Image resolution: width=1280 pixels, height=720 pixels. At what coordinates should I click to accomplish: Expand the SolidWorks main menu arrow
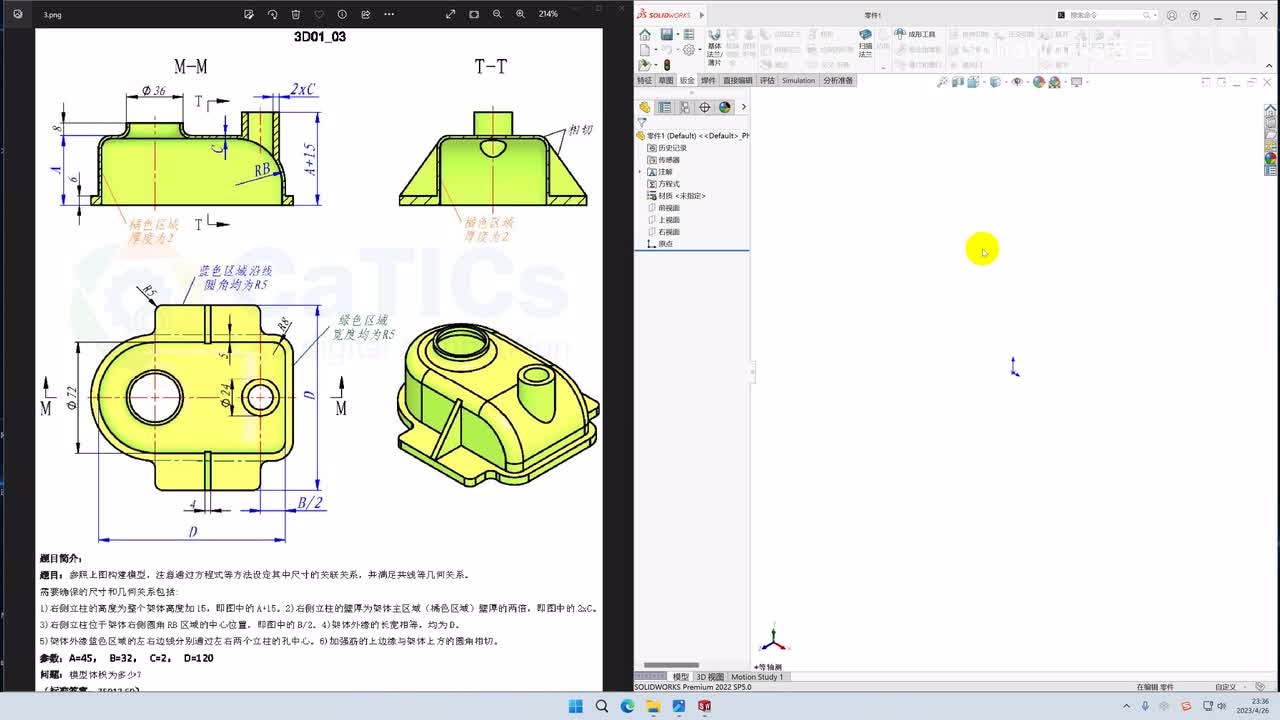(x=701, y=15)
